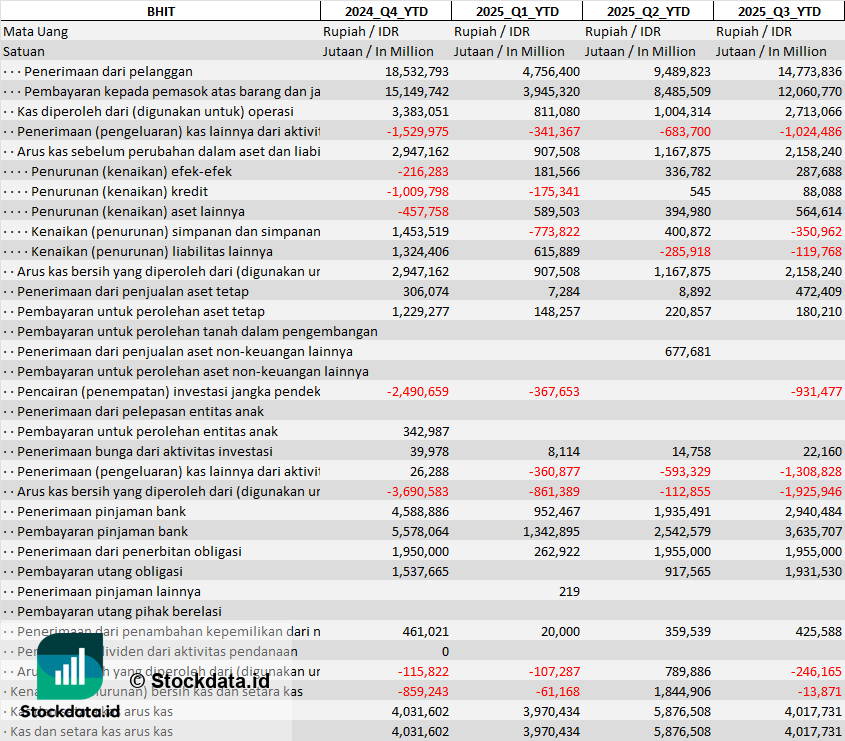This screenshot has height=741, width=845.
Task: Click the value 8,485,509
Action: pos(682,92)
